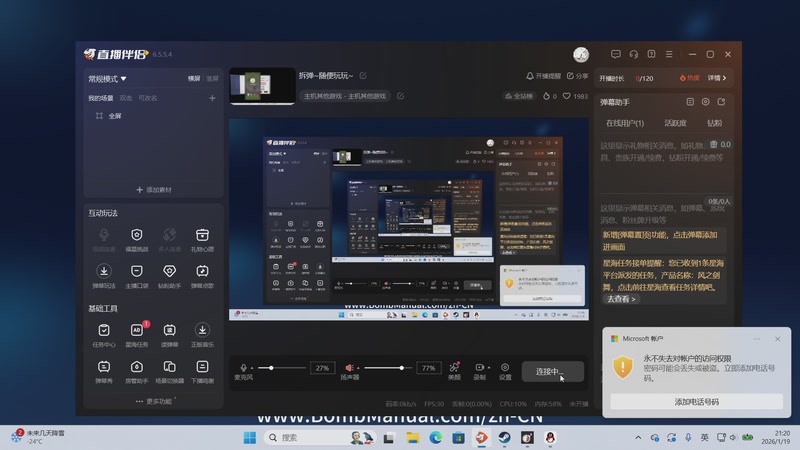Click the 添加电话号码 button
This screenshot has height=450, width=800.
point(696,402)
